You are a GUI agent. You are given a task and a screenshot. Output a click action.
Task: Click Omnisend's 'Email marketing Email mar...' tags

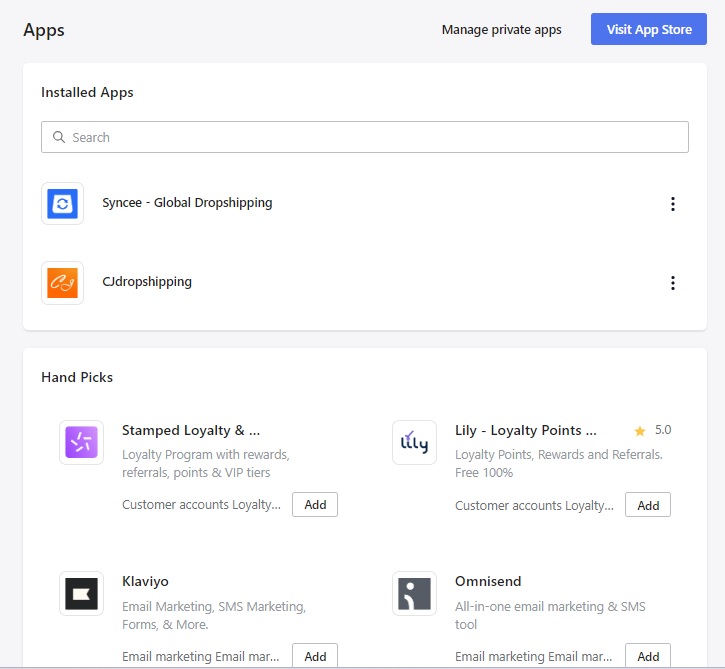coord(534,657)
